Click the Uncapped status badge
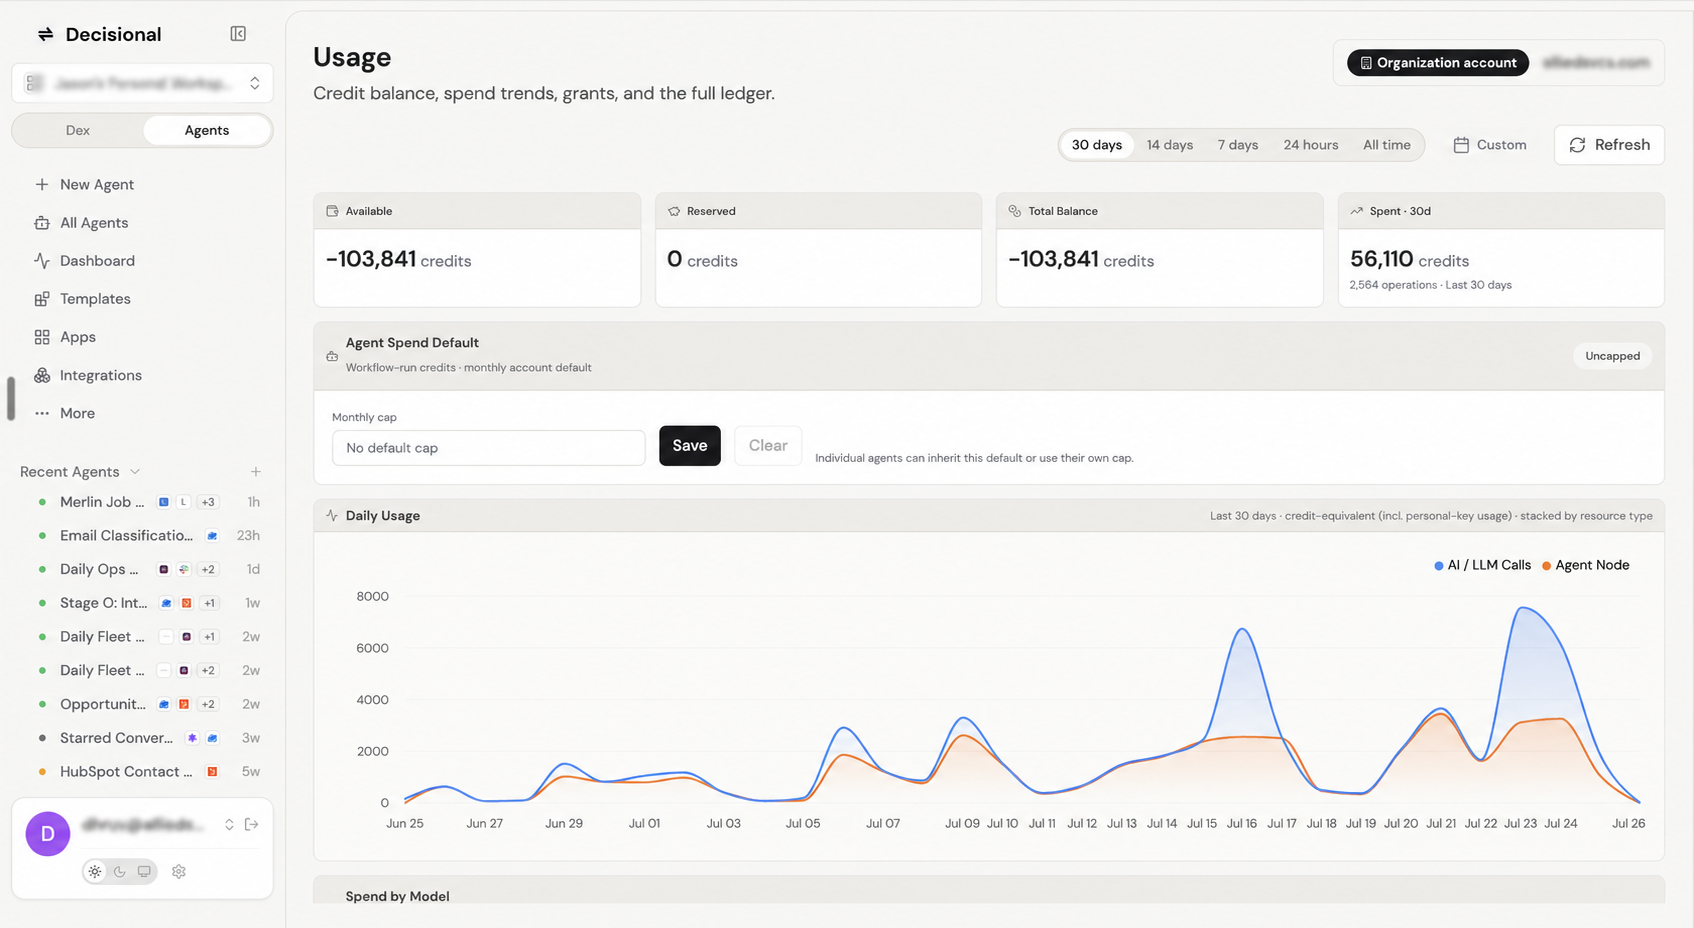 click(1612, 356)
